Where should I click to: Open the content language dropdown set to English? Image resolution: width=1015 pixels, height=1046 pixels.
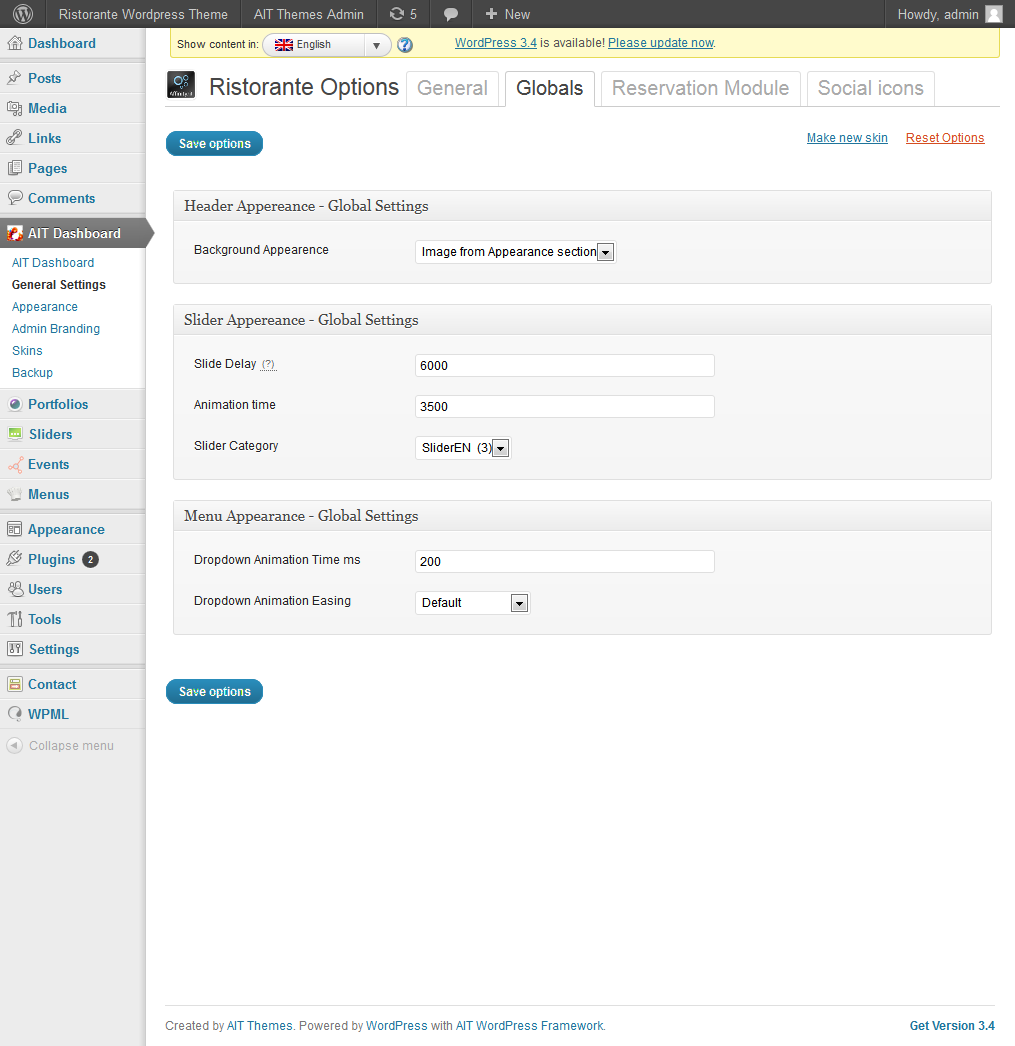click(326, 45)
